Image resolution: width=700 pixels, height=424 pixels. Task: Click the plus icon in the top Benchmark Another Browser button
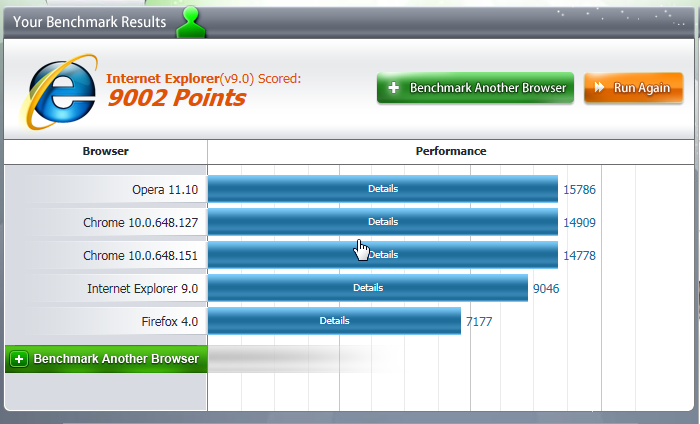tap(393, 87)
